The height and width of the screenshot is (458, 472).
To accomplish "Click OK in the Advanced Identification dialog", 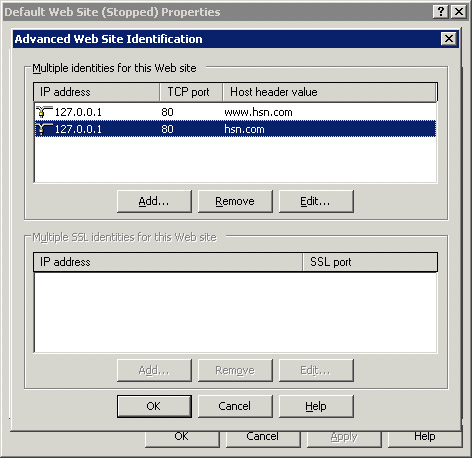I will click(154, 406).
